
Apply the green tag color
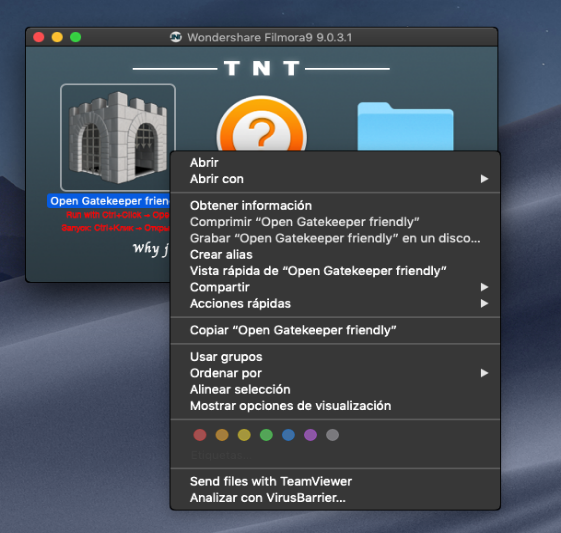(x=266, y=435)
